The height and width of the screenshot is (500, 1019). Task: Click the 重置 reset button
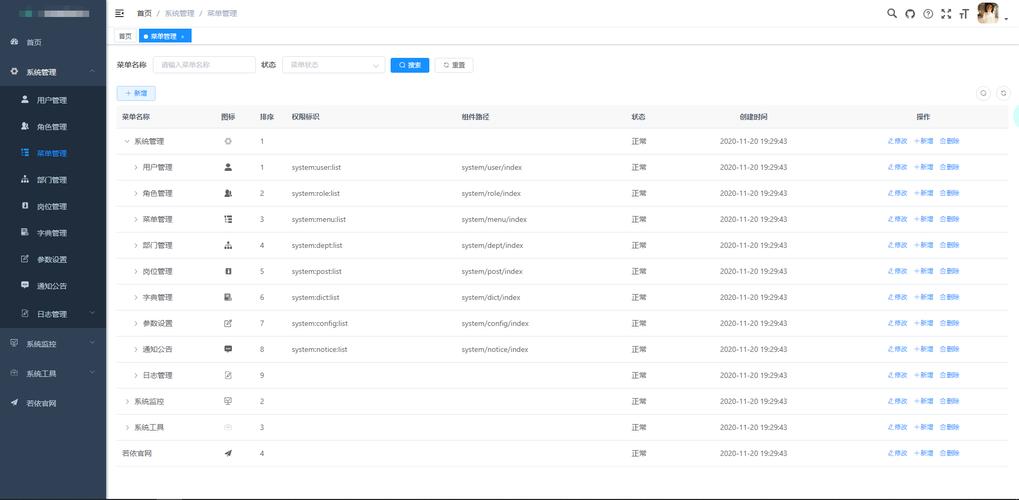pos(454,65)
